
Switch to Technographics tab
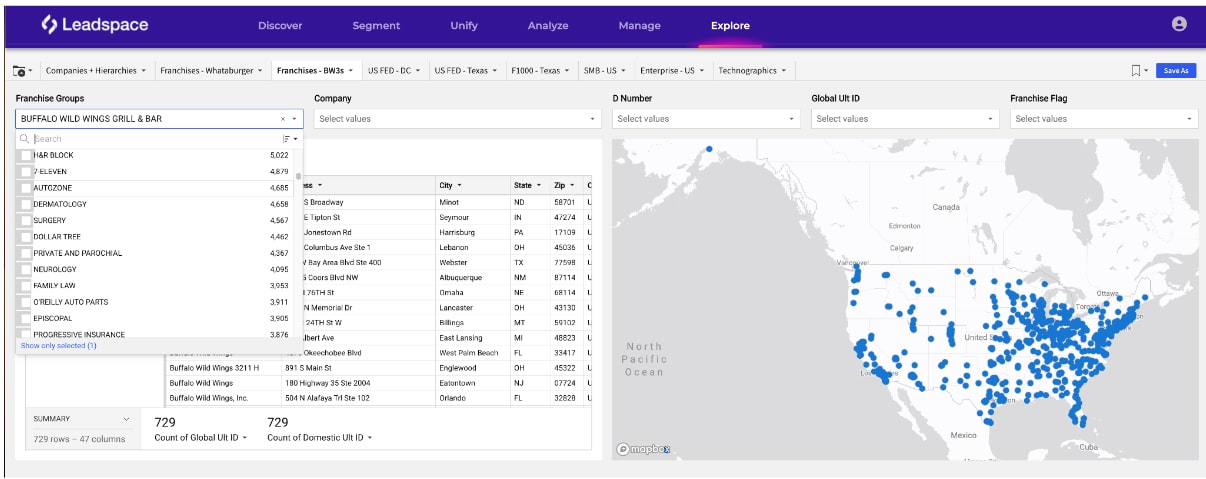[x=753, y=71]
